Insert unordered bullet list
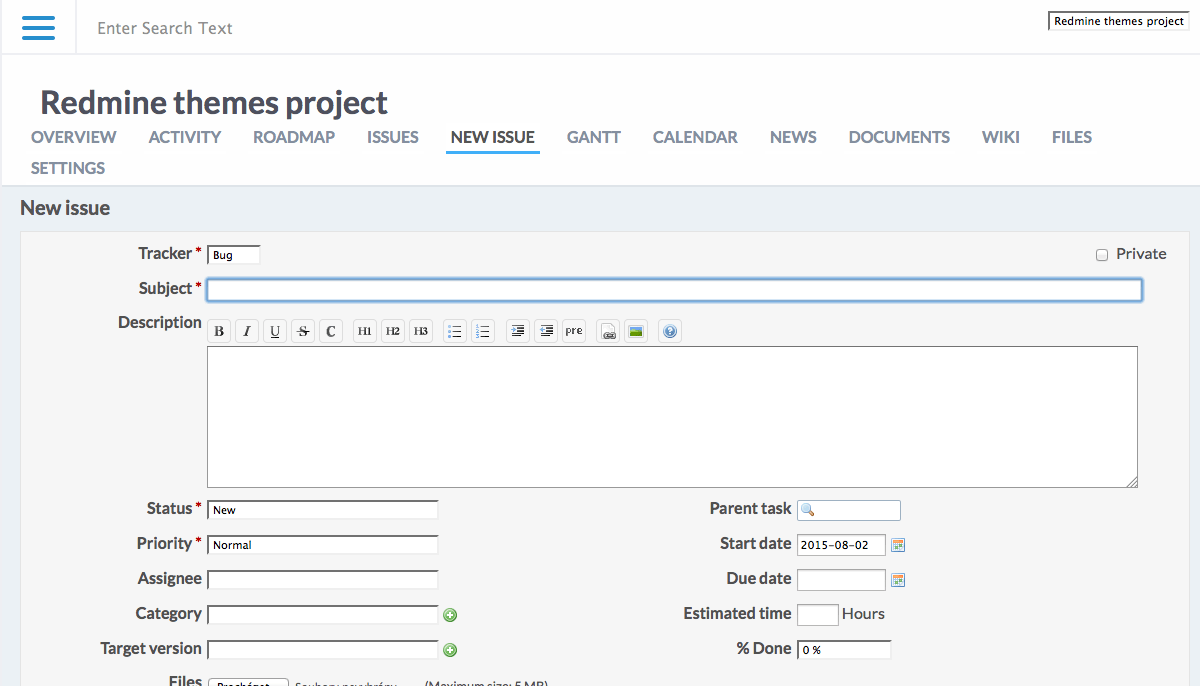This screenshot has width=1200, height=686. (x=455, y=331)
